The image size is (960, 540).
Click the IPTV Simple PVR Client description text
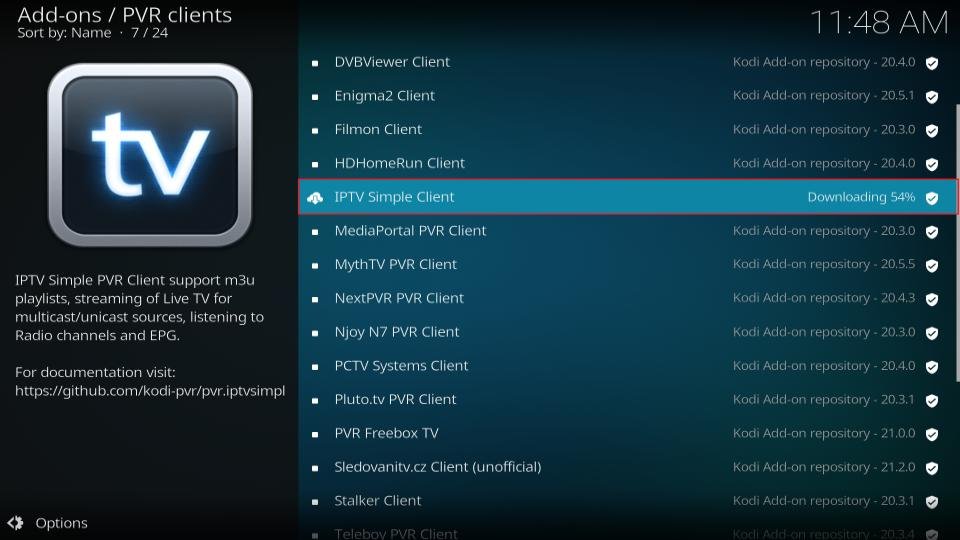pyautogui.click(x=140, y=308)
